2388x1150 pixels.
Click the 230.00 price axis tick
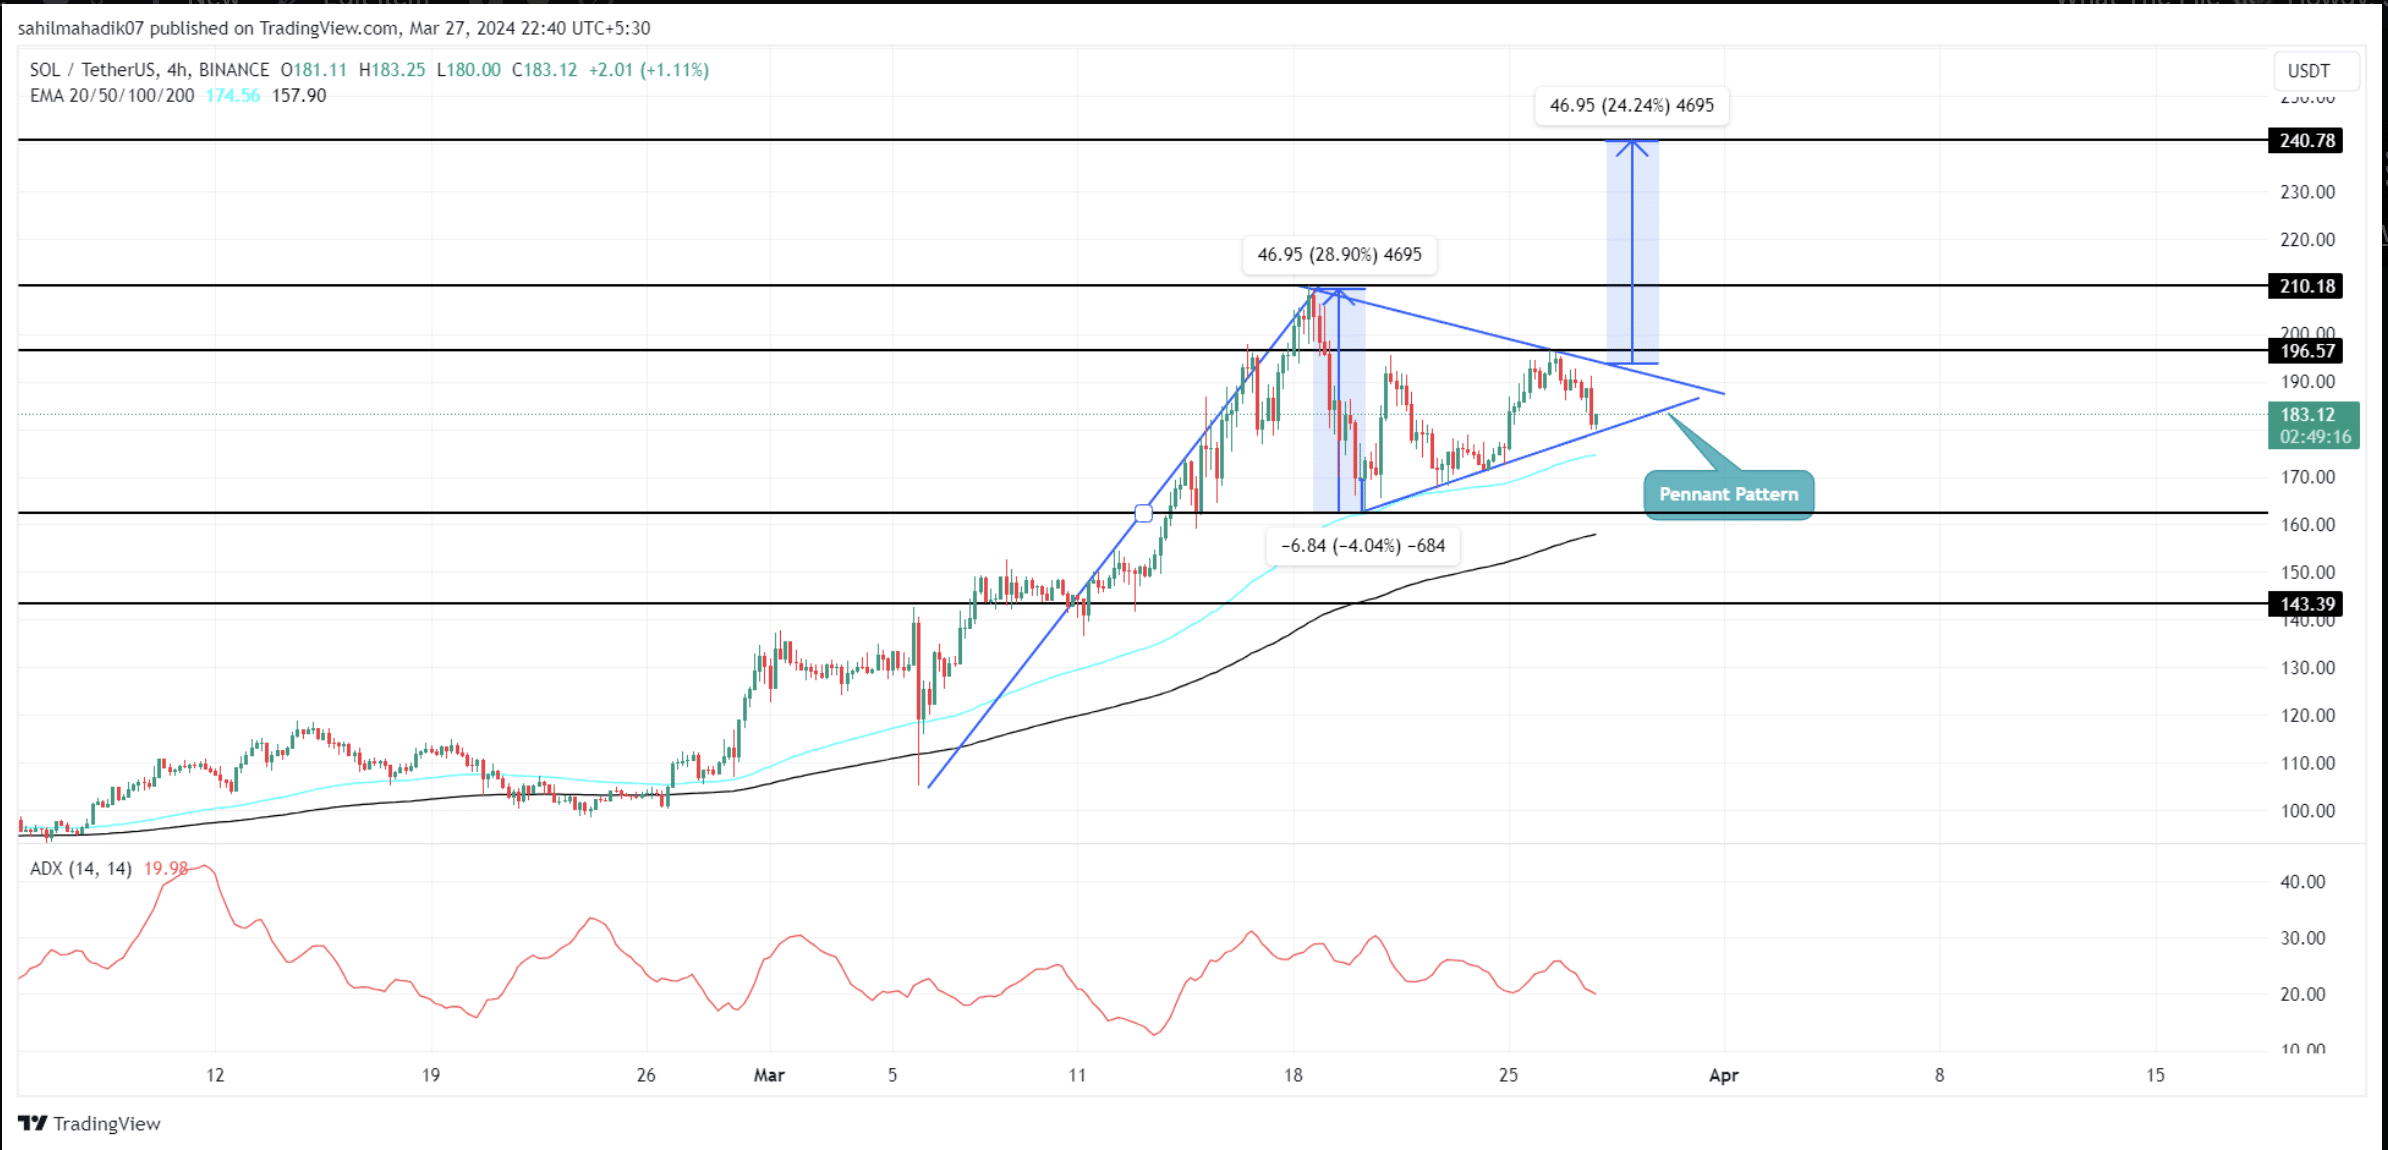2307,192
